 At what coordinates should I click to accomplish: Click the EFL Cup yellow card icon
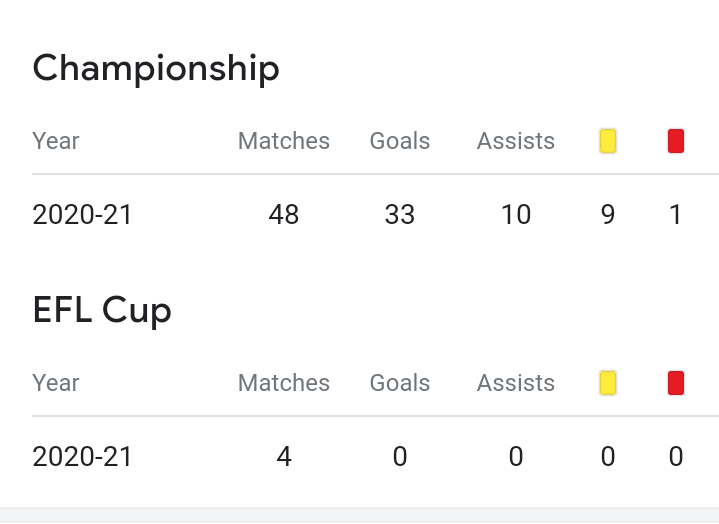click(x=608, y=383)
